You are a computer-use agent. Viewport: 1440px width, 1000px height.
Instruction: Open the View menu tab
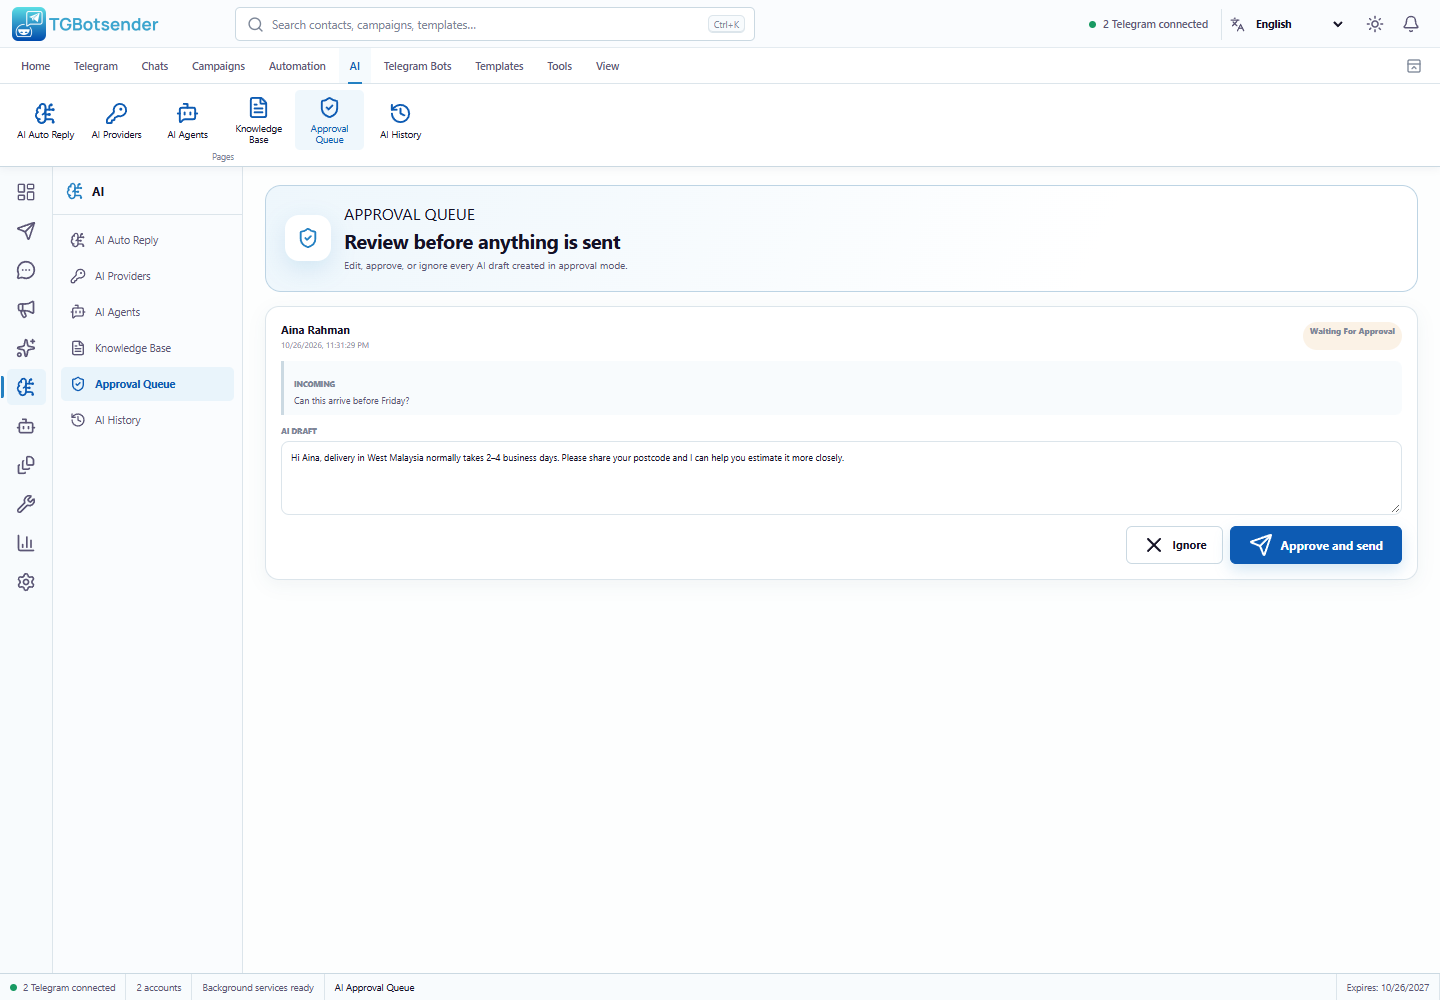point(607,66)
